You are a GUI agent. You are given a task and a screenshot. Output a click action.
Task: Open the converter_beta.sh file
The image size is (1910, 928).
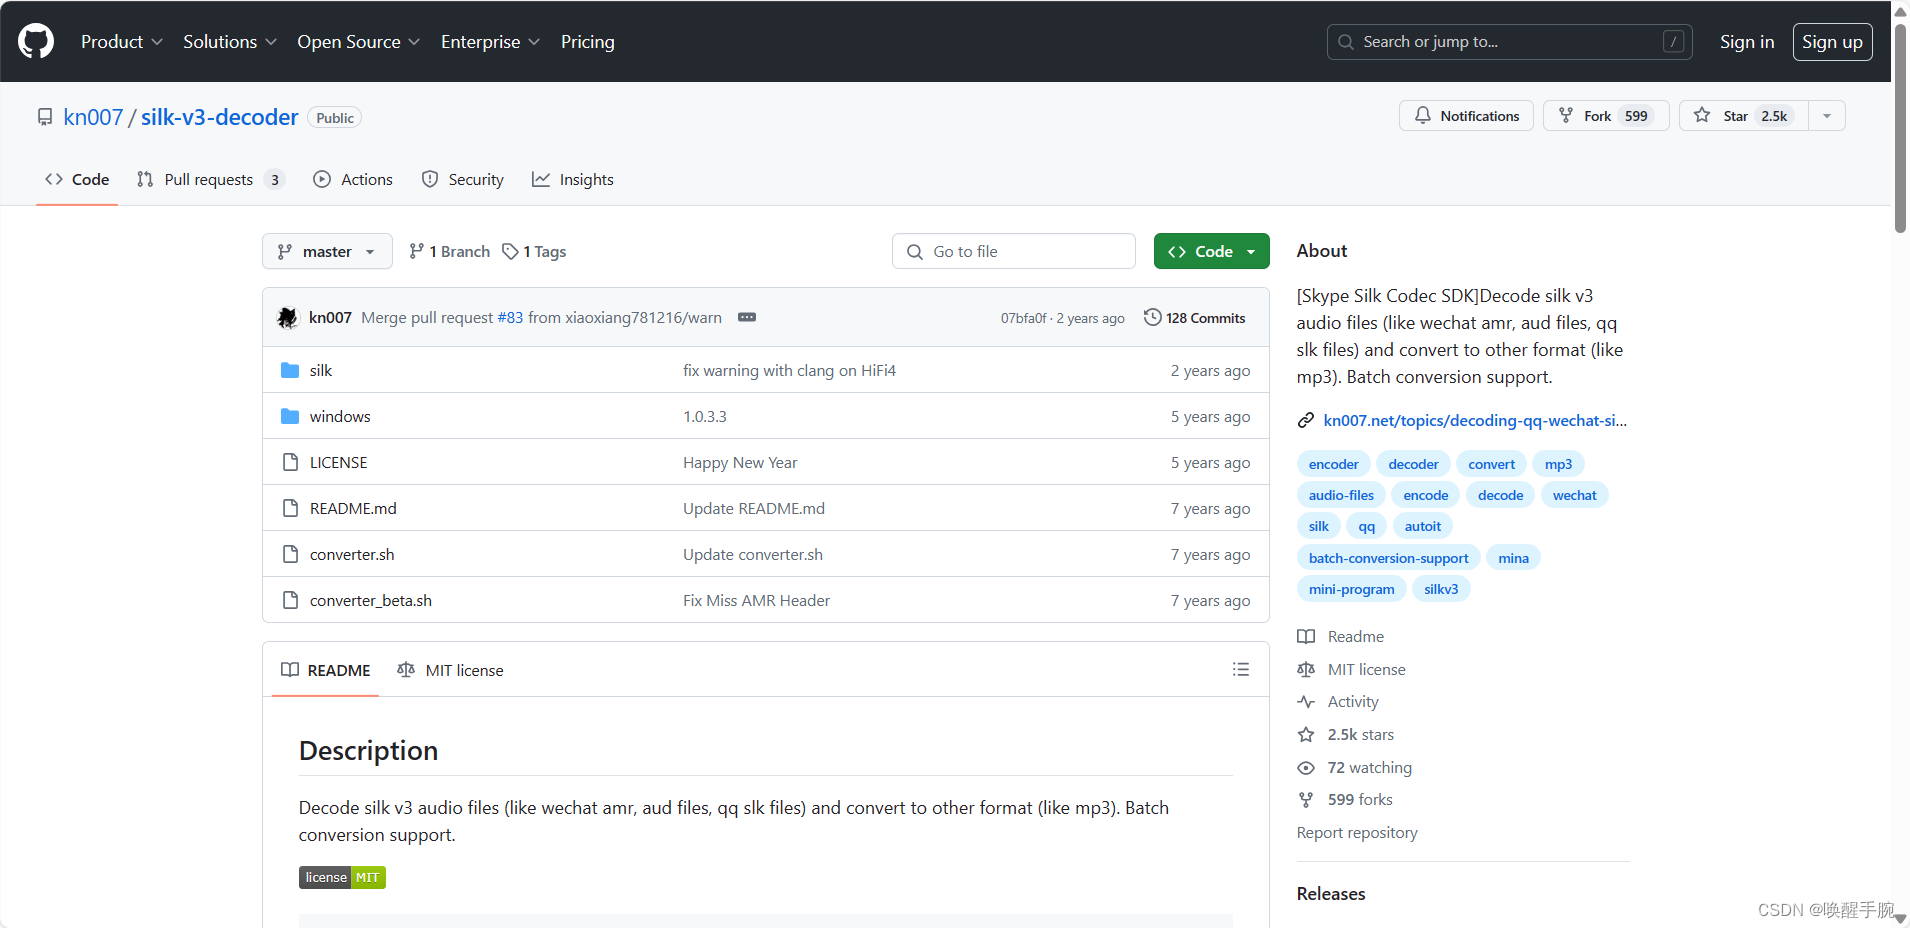371,600
